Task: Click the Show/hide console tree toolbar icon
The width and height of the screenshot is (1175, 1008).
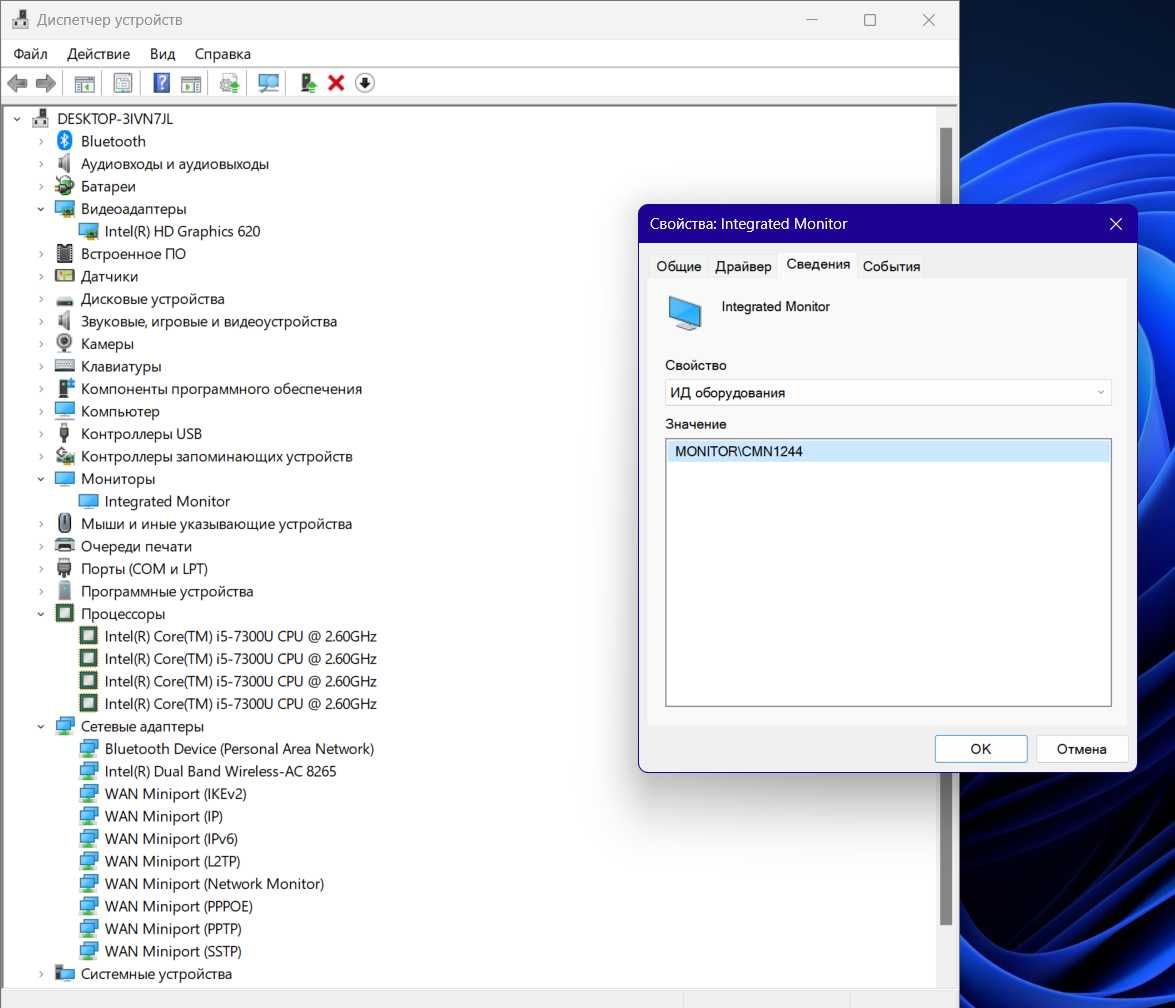Action: 85,83
